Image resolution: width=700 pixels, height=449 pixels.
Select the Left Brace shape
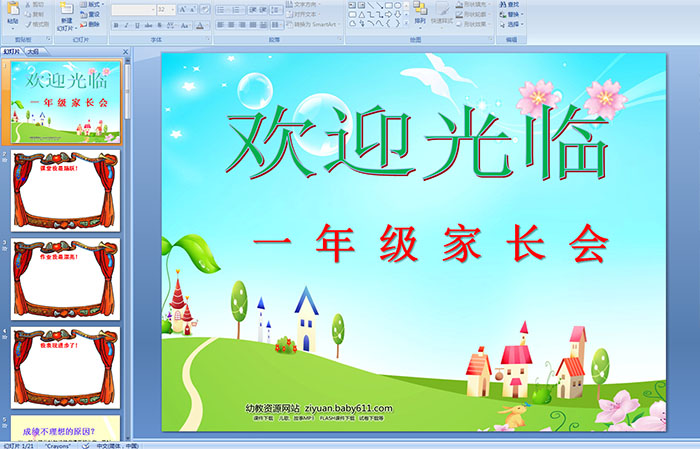click(388, 23)
